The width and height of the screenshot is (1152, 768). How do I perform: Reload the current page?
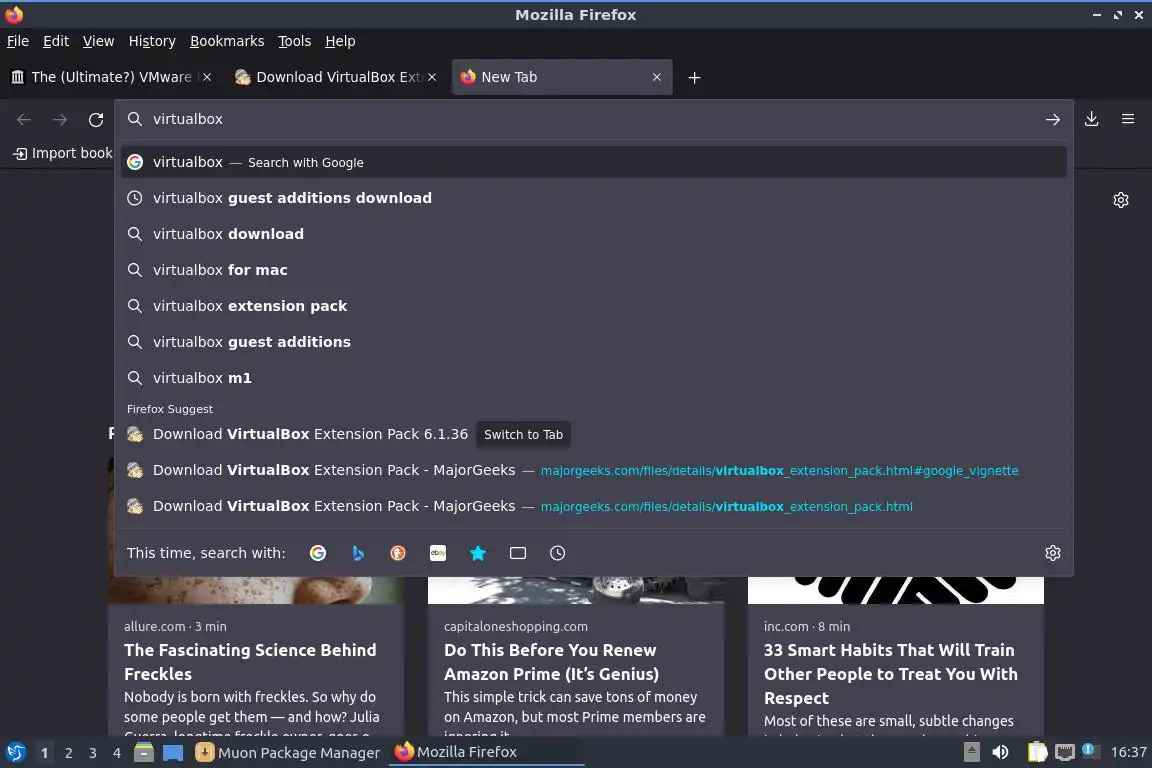tap(96, 120)
